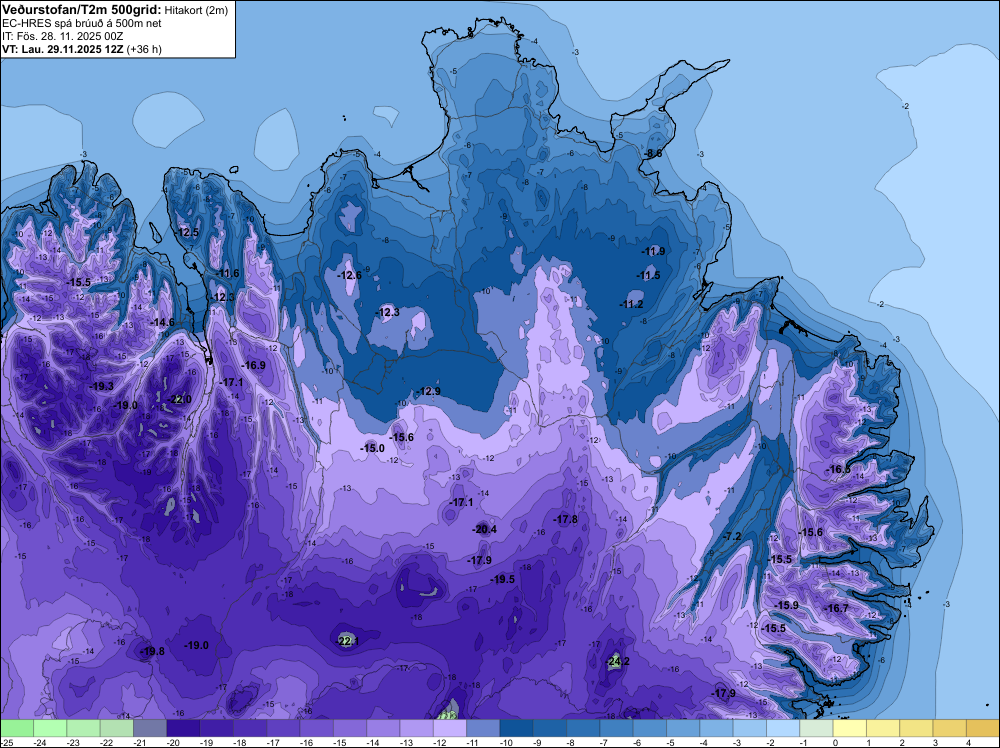
Task: Click the -8.6 temperature label
Action: pos(652,154)
